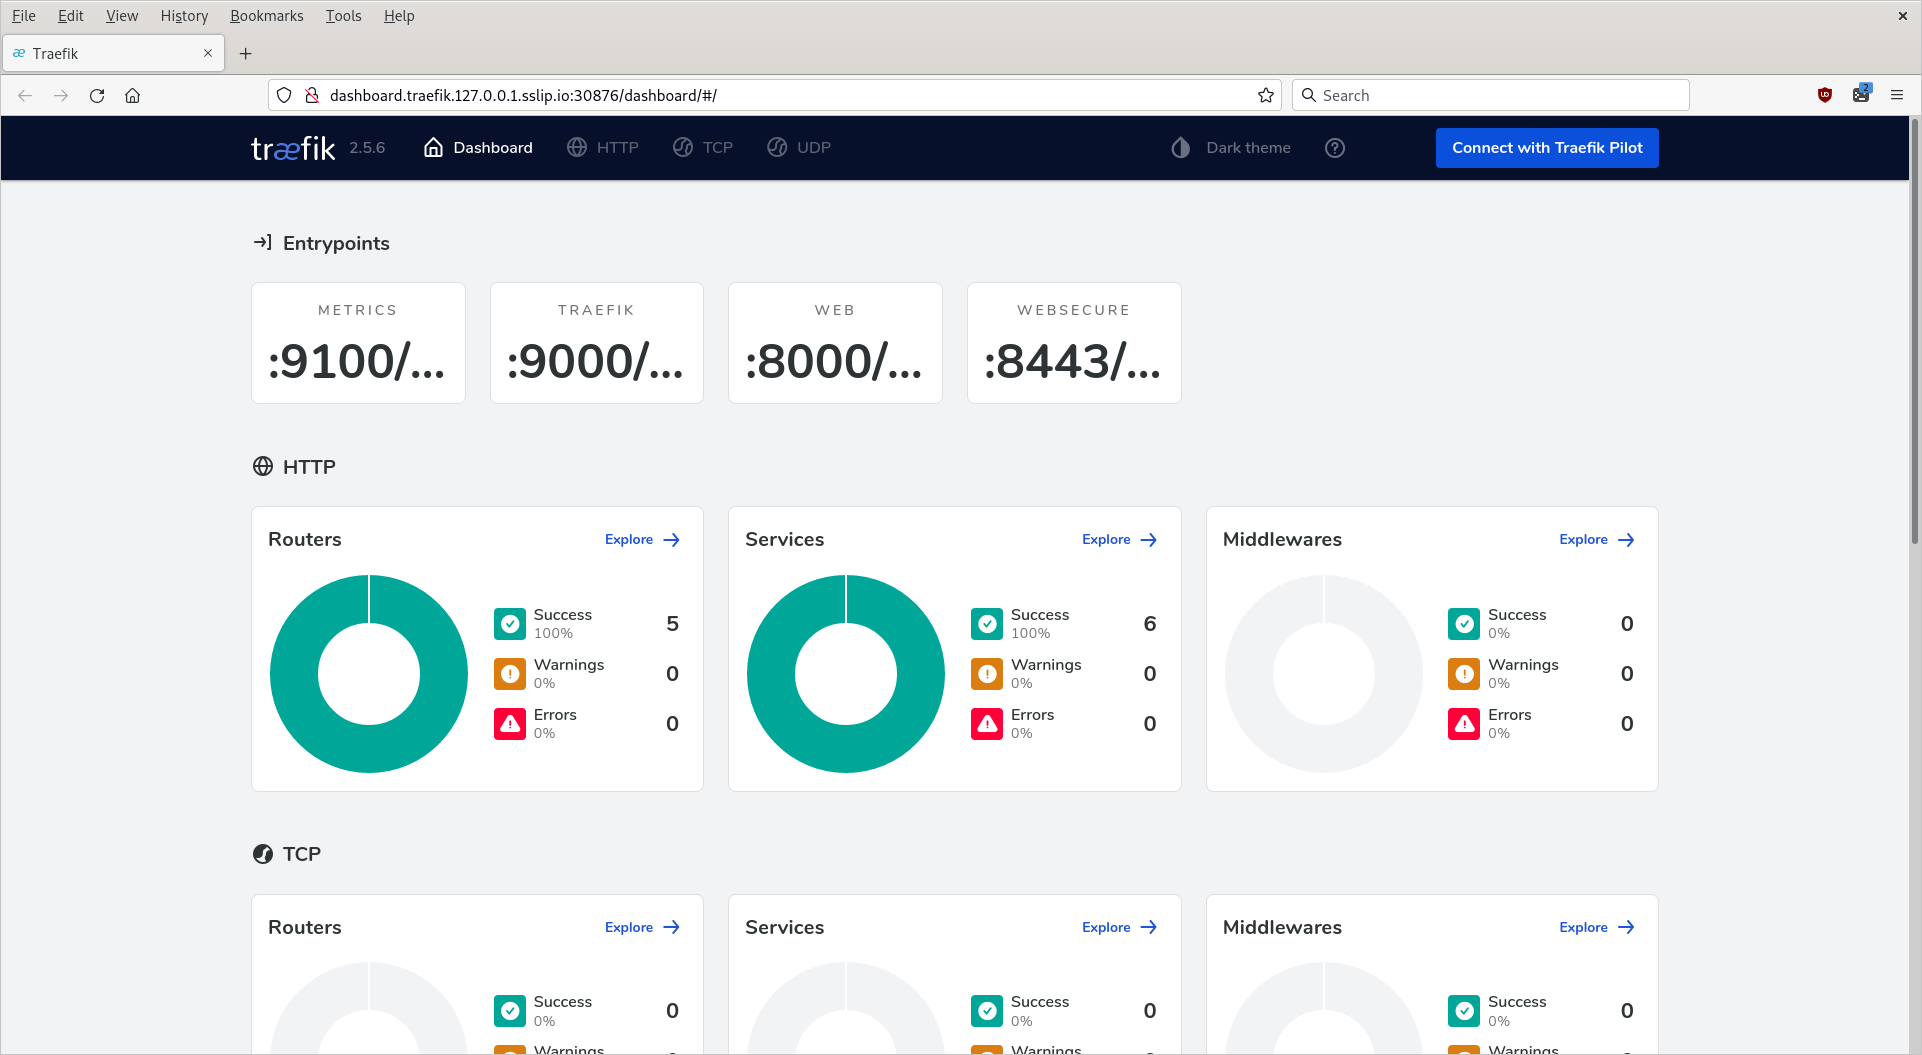Viewport: 1922px width, 1055px height.
Task: Explore HTTP Middlewares
Action: (x=1597, y=540)
